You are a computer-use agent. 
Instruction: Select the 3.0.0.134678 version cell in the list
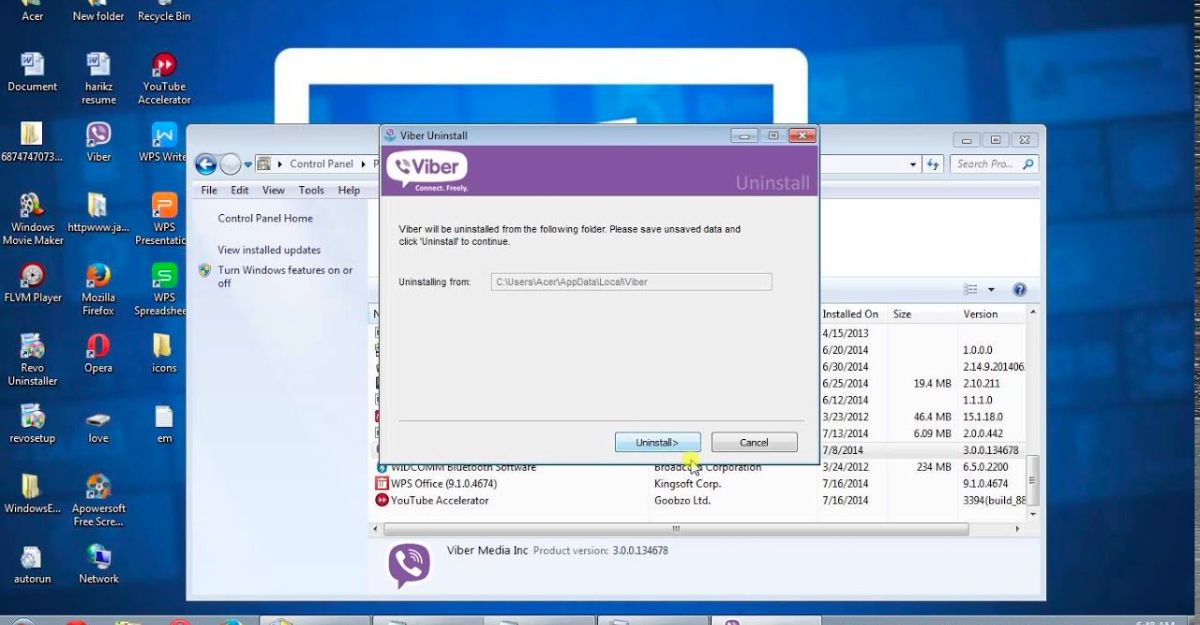coord(990,451)
